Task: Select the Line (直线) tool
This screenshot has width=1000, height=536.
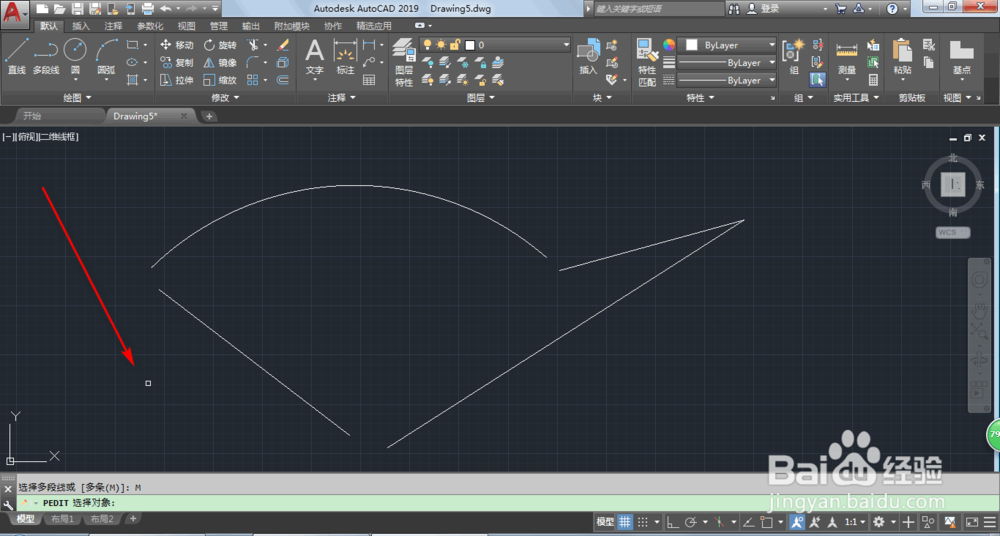Action: (17, 56)
